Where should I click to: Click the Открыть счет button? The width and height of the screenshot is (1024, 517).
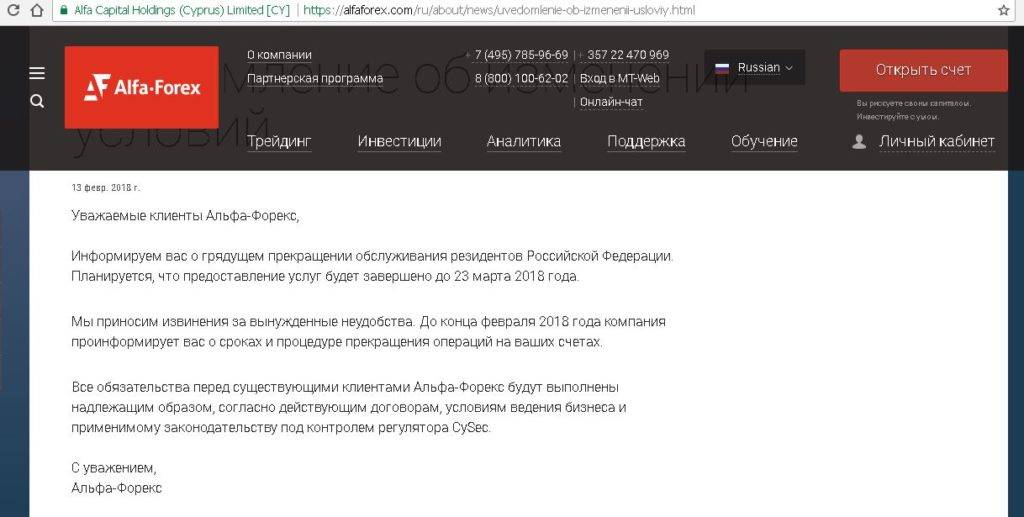click(923, 70)
